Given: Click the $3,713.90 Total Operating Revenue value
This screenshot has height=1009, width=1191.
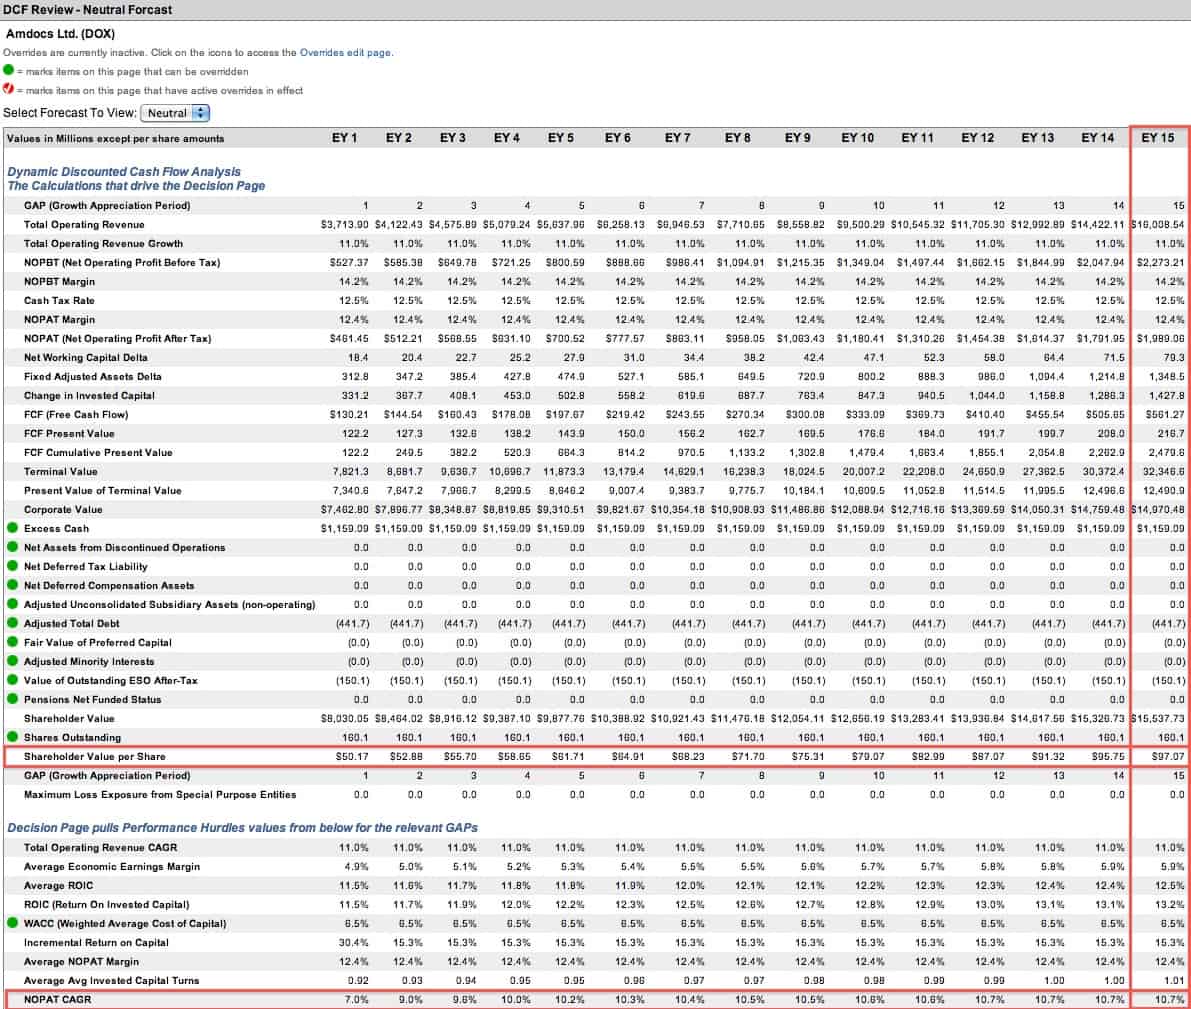Looking at the screenshot, I should coord(345,224).
